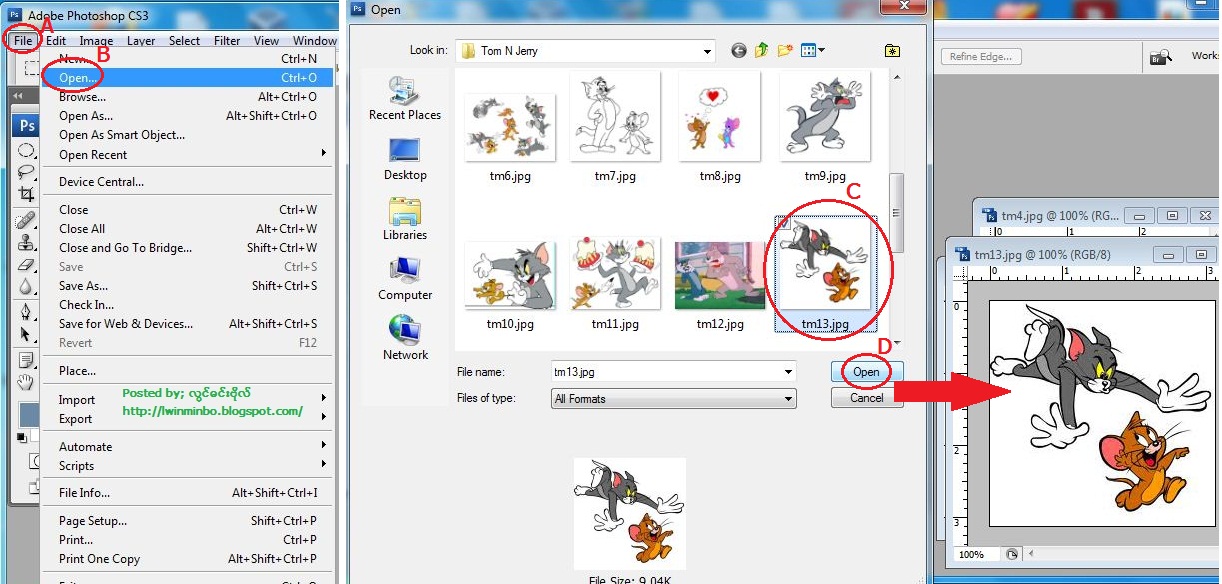Open Recent Places in the sidebar
Image resolution: width=1222 pixels, height=584 pixels.
[405, 98]
